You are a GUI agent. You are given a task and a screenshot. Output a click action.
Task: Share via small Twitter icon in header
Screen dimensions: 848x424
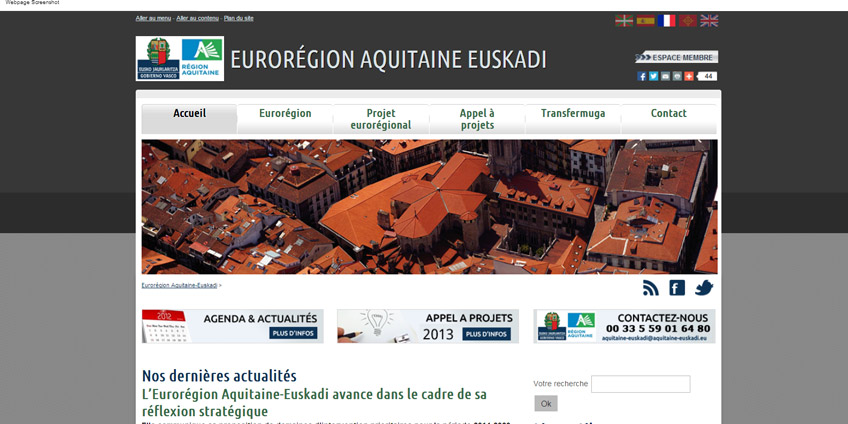tap(653, 76)
